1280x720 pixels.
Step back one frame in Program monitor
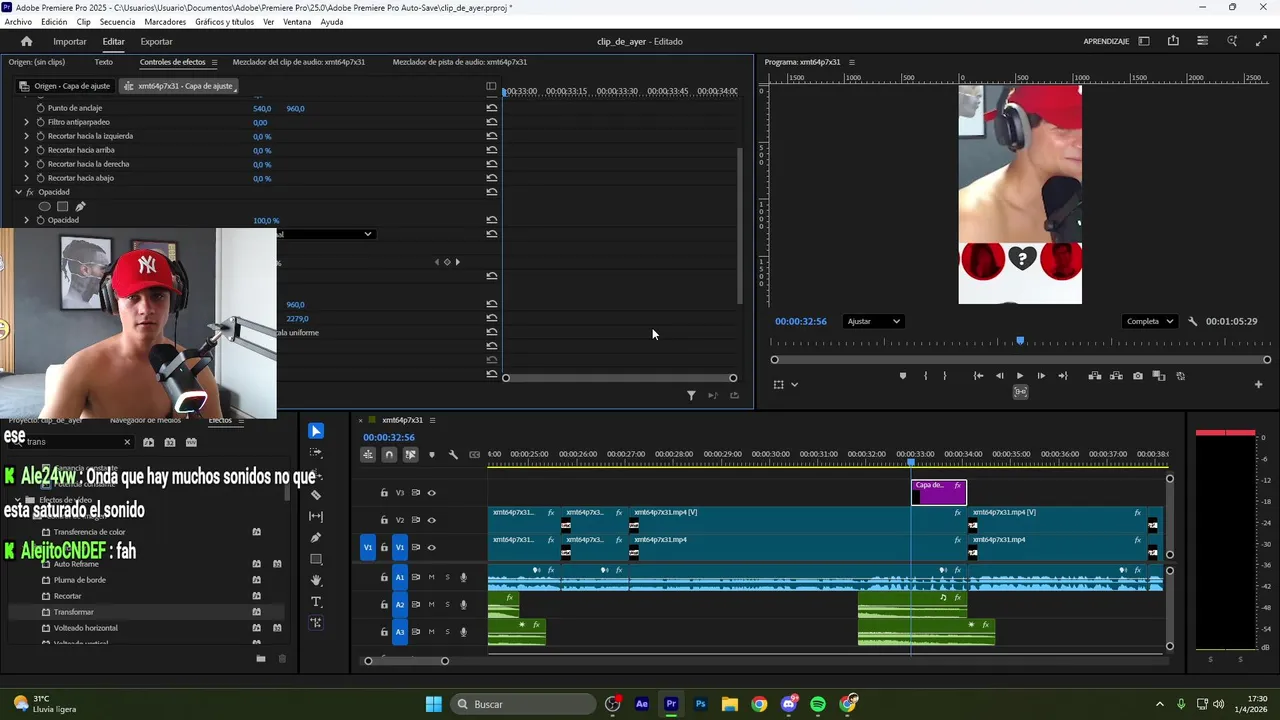click(999, 376)
